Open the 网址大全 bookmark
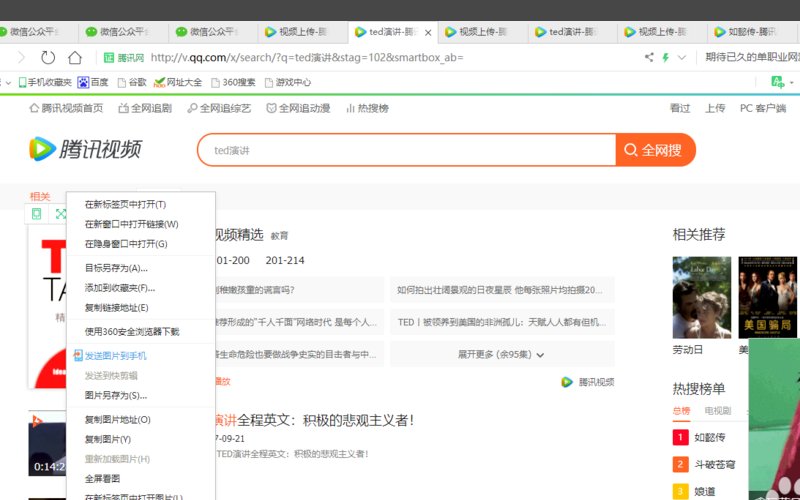 178,82
